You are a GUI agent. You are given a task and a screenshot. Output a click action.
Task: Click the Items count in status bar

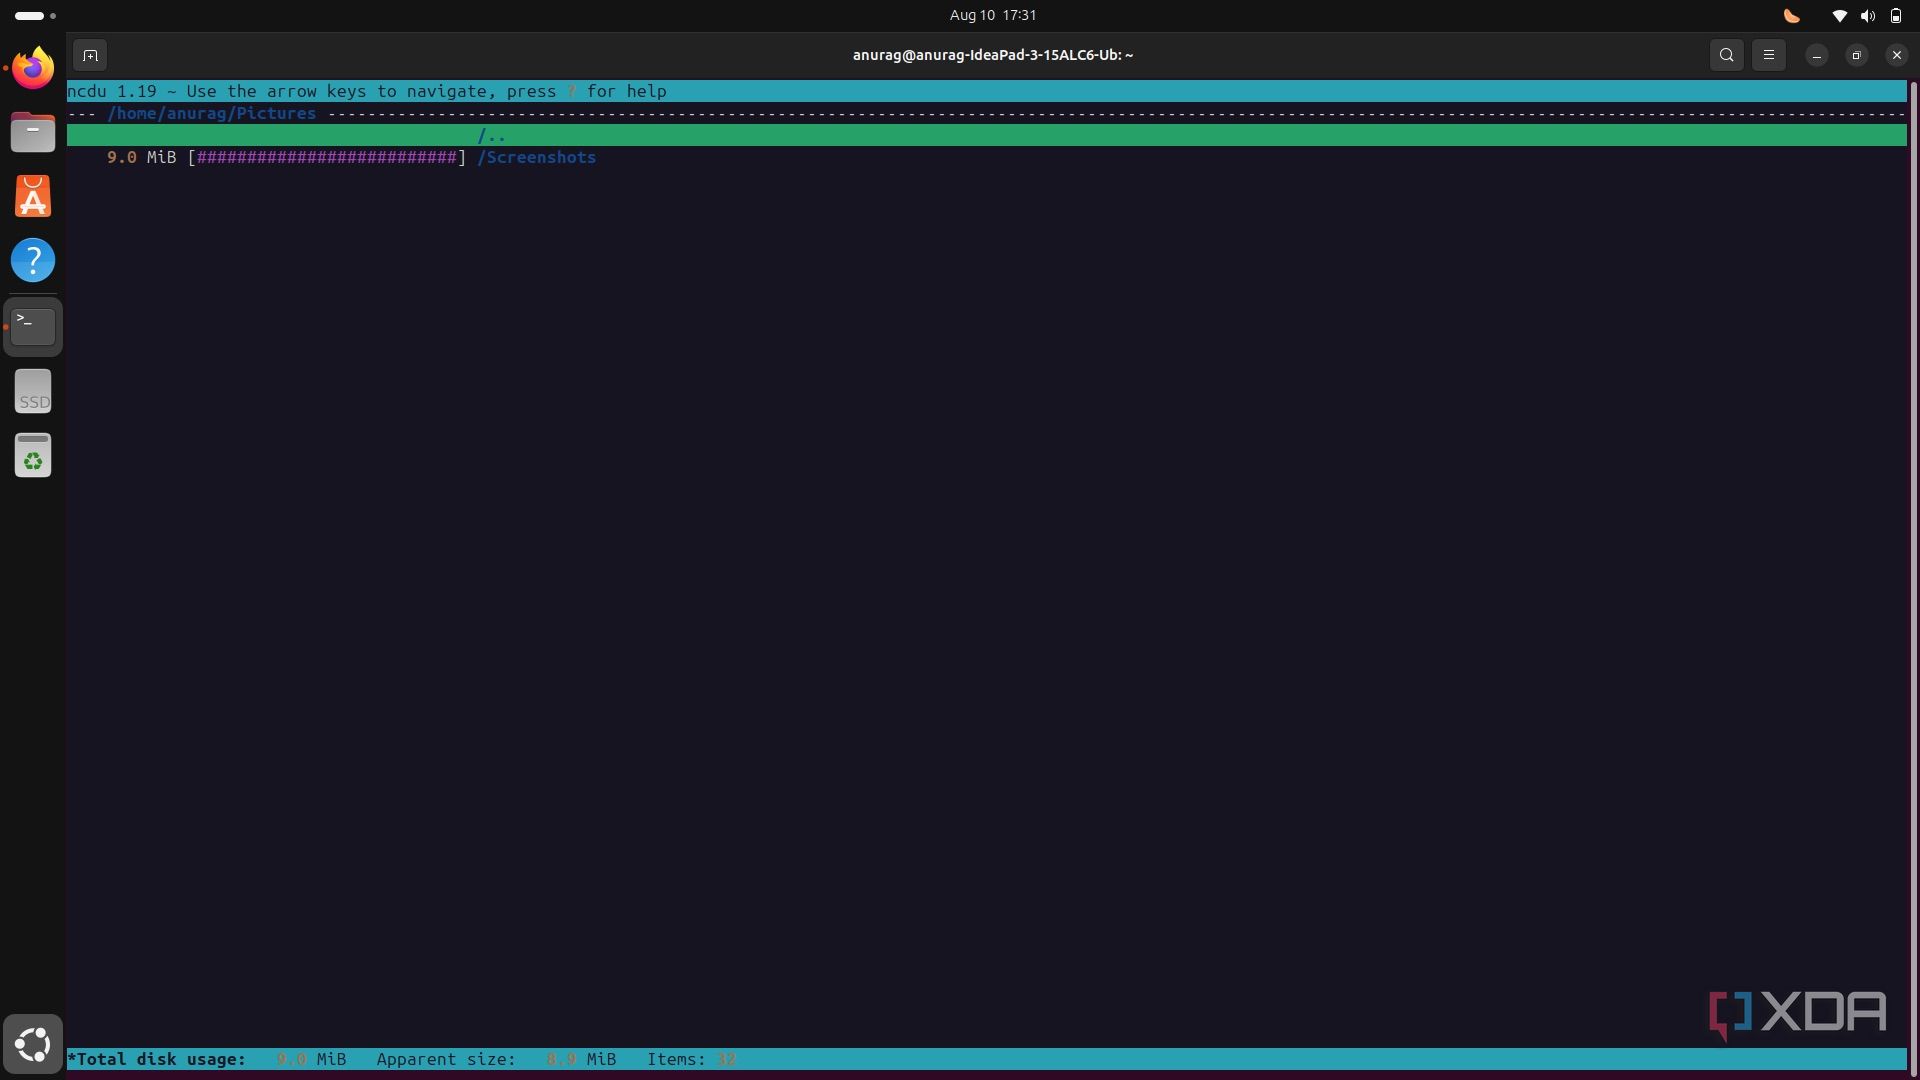[691, 1059]
